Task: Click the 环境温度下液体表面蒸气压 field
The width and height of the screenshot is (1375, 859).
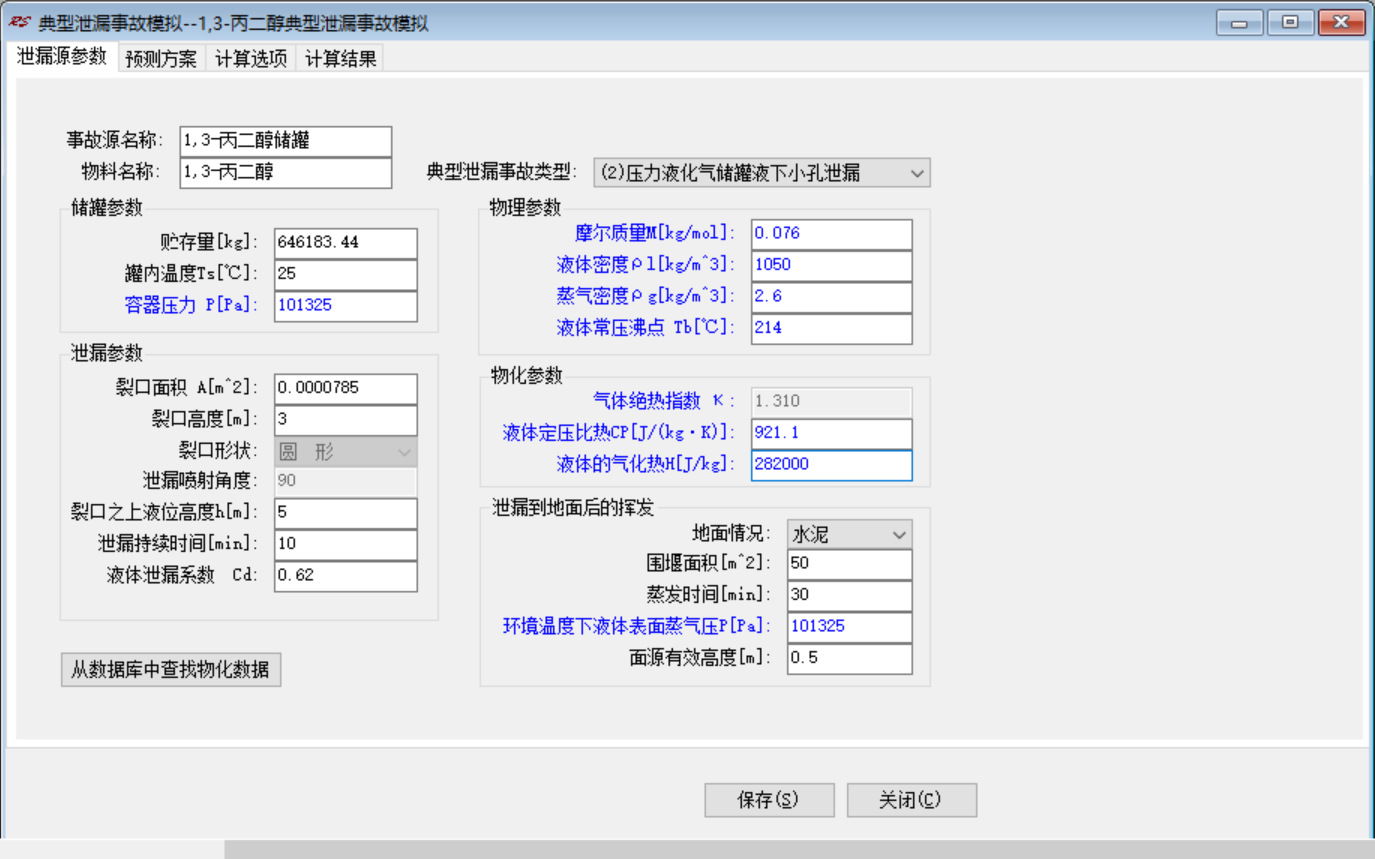Action: pos(850,627)
